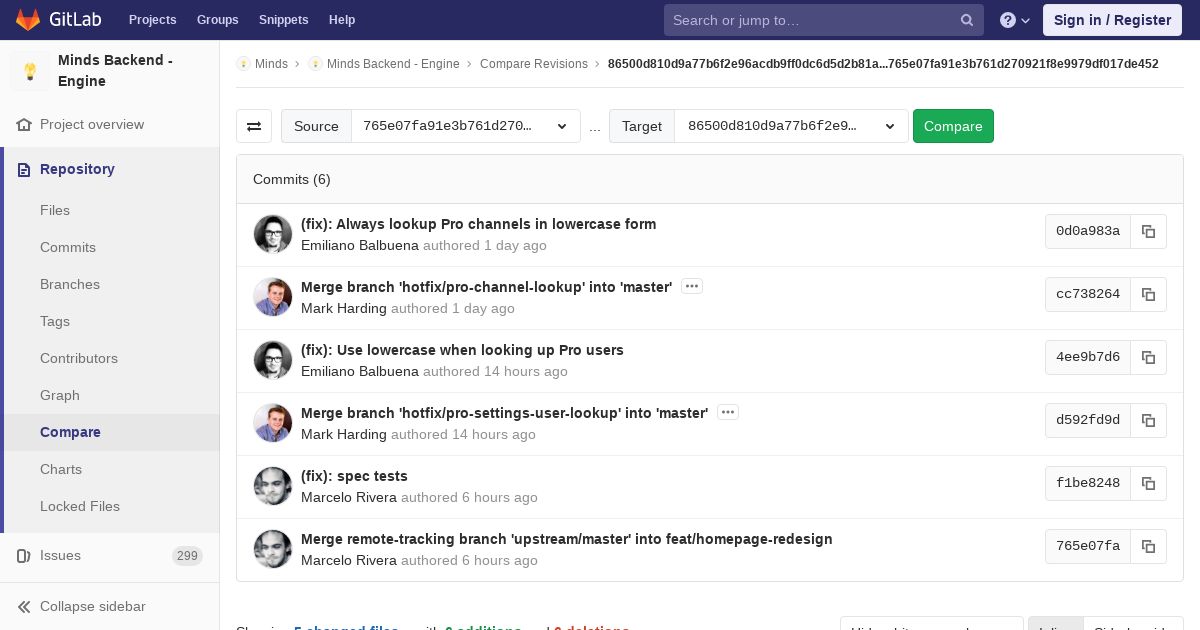
Task: Go to Branches in the sidebar
Action: pyautogui.click(x=70, y=284)
